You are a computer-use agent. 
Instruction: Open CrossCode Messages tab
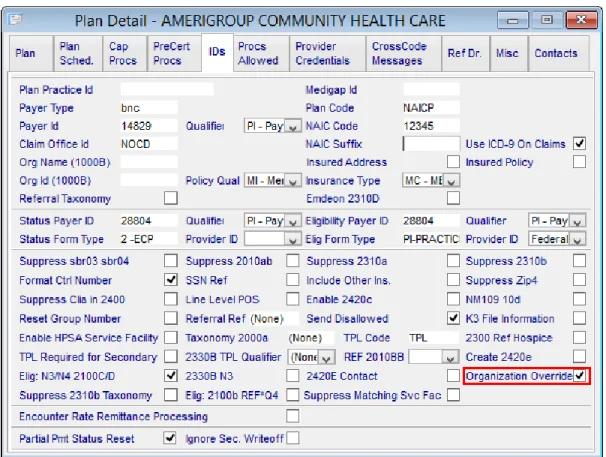tap(404, 53)
